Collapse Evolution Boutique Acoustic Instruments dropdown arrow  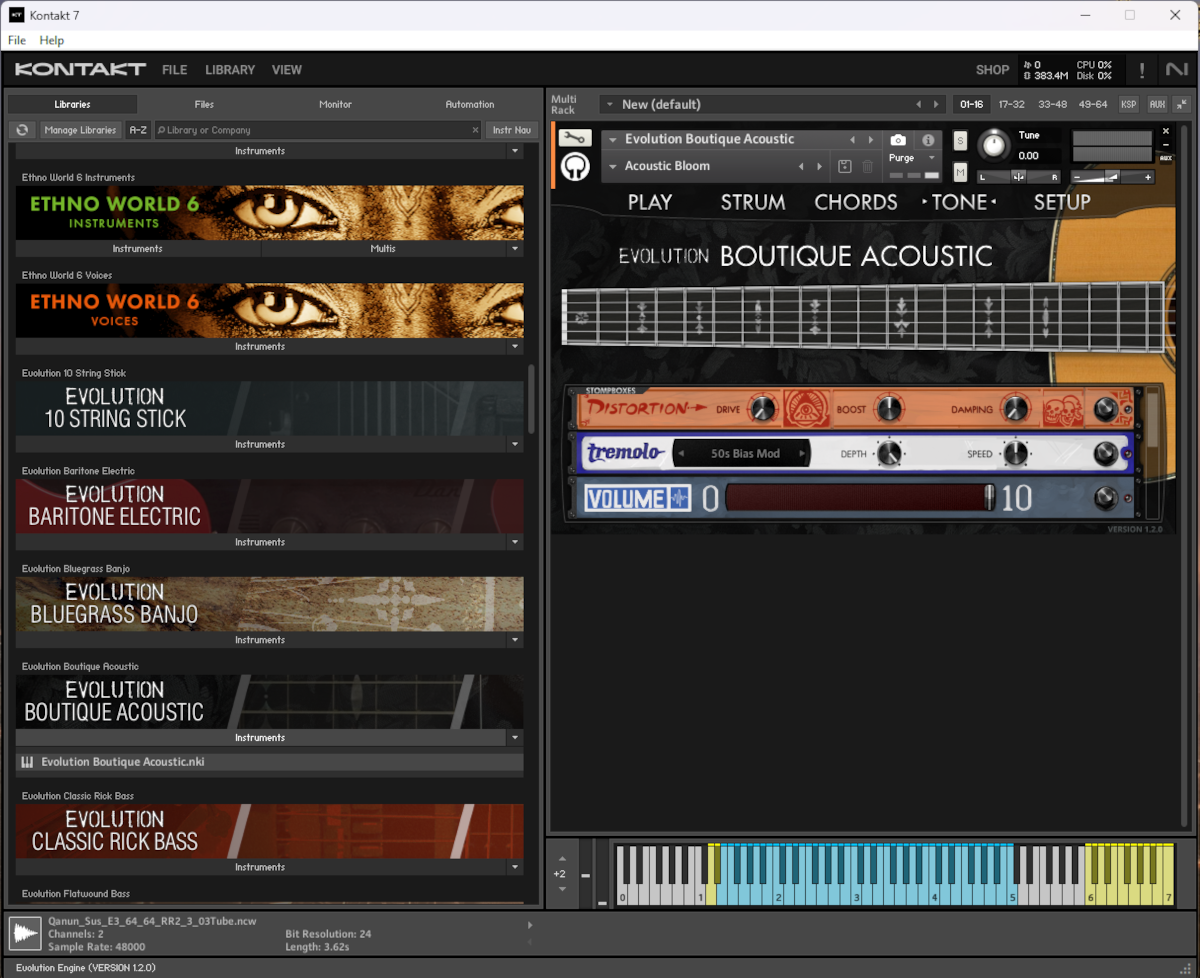pyautogui.click(x=515, y=738)
